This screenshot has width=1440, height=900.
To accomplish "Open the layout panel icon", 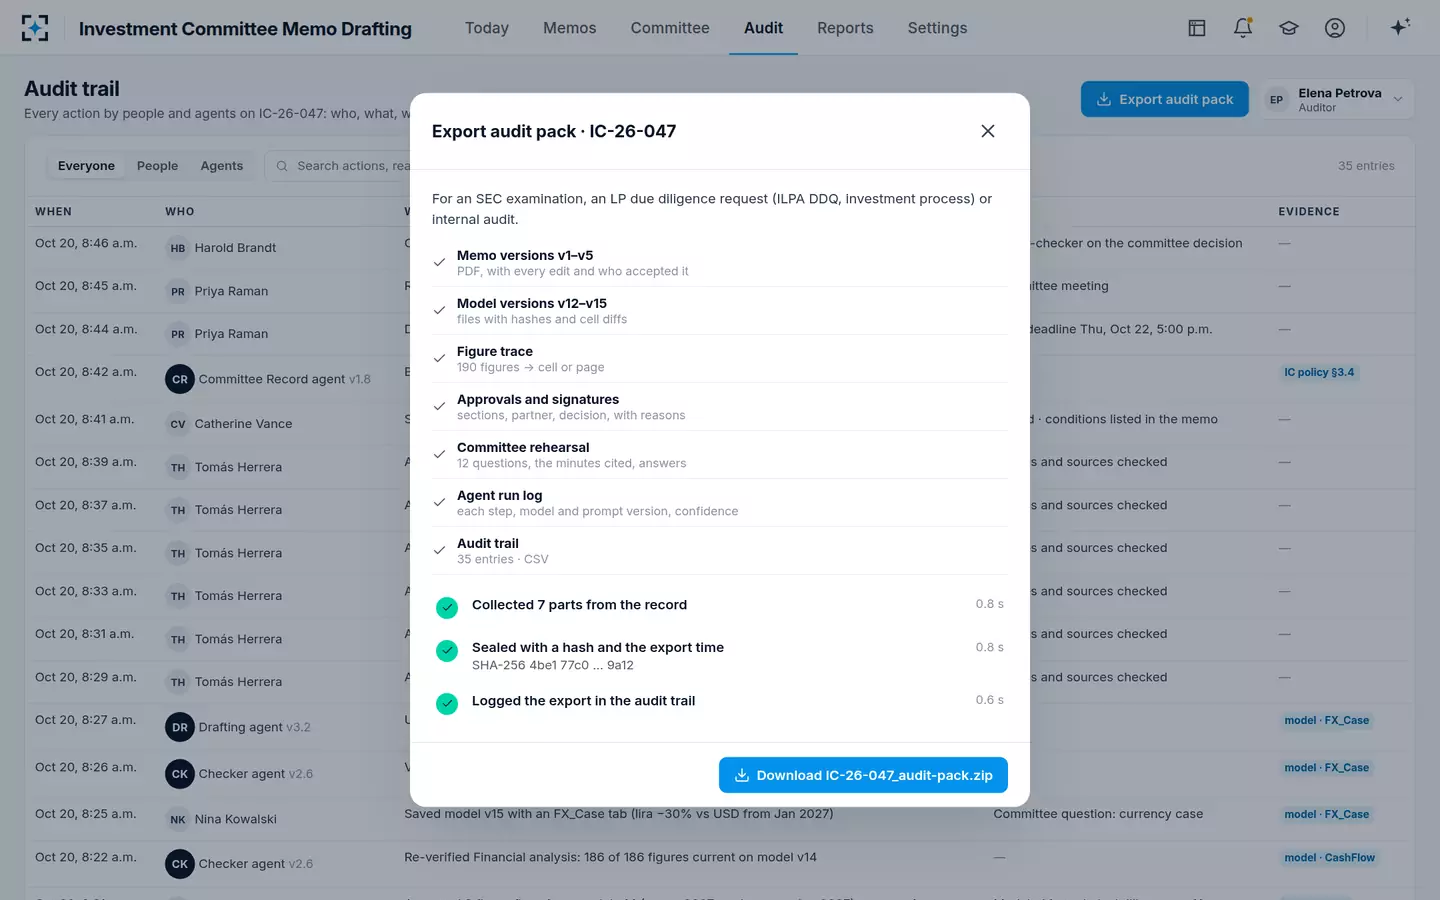I will (x=1197, y=28).
